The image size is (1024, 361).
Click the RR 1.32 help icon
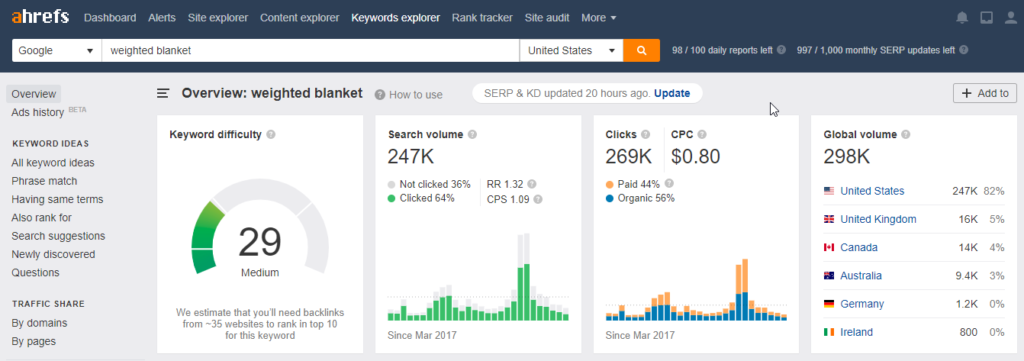(x=532, y=184)
